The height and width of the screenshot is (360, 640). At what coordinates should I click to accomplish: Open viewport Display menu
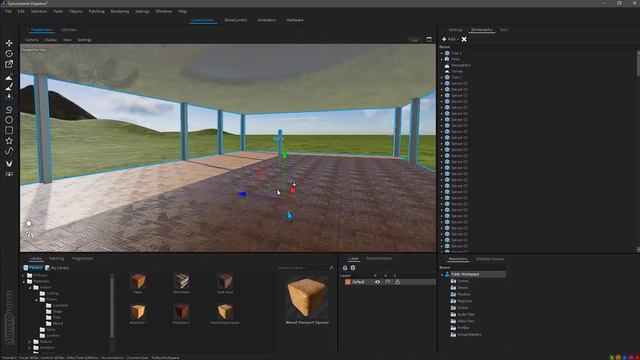[51, 40]
